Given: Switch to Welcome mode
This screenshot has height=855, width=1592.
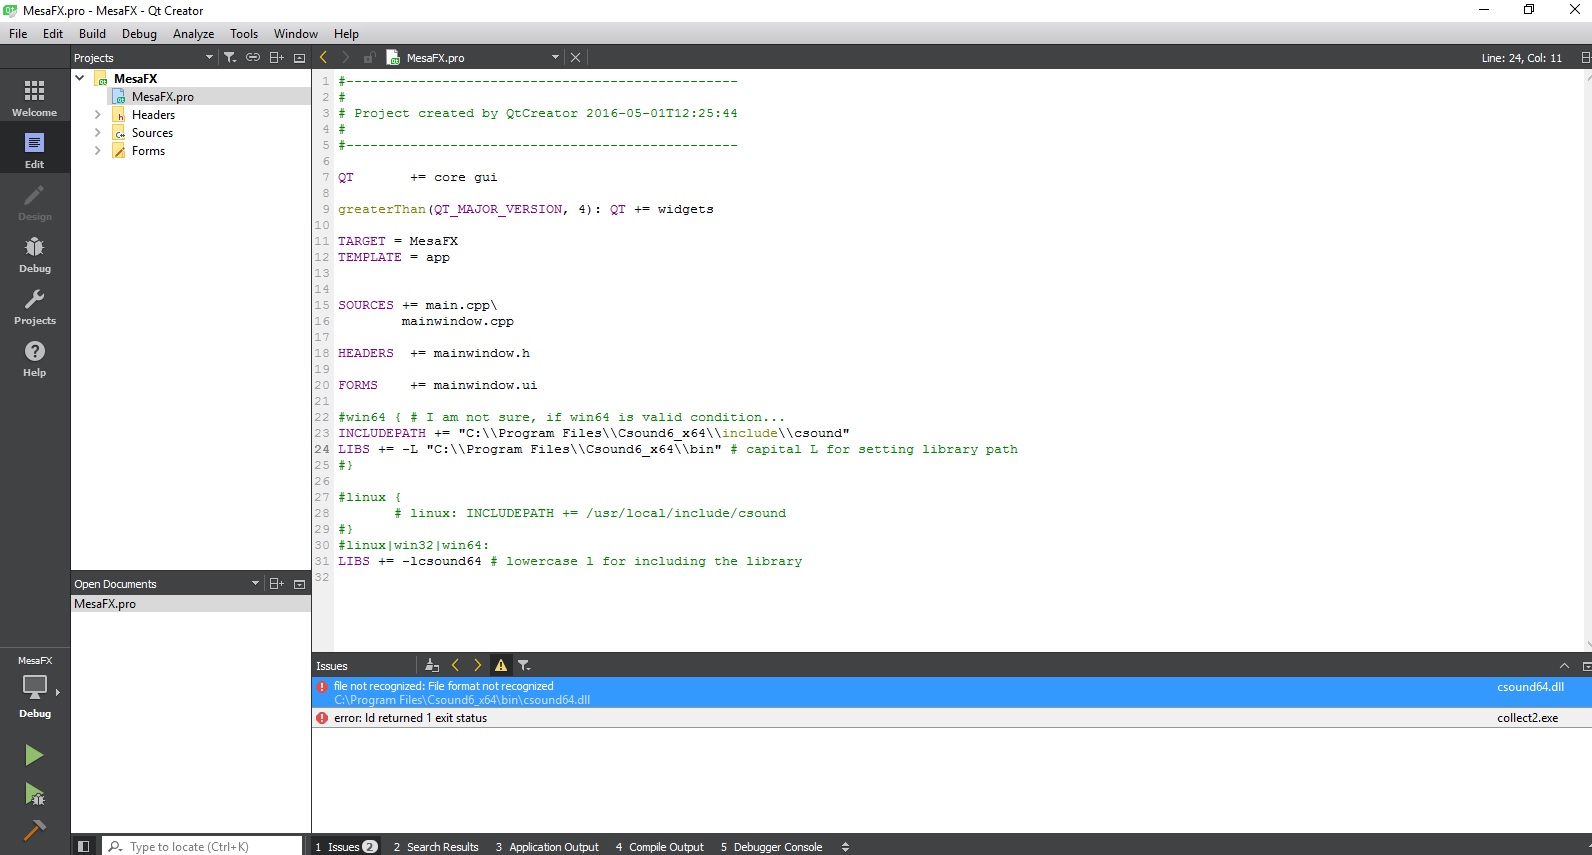Looking at the screenshot, I should pyautogui.click(x=34, y=97).
